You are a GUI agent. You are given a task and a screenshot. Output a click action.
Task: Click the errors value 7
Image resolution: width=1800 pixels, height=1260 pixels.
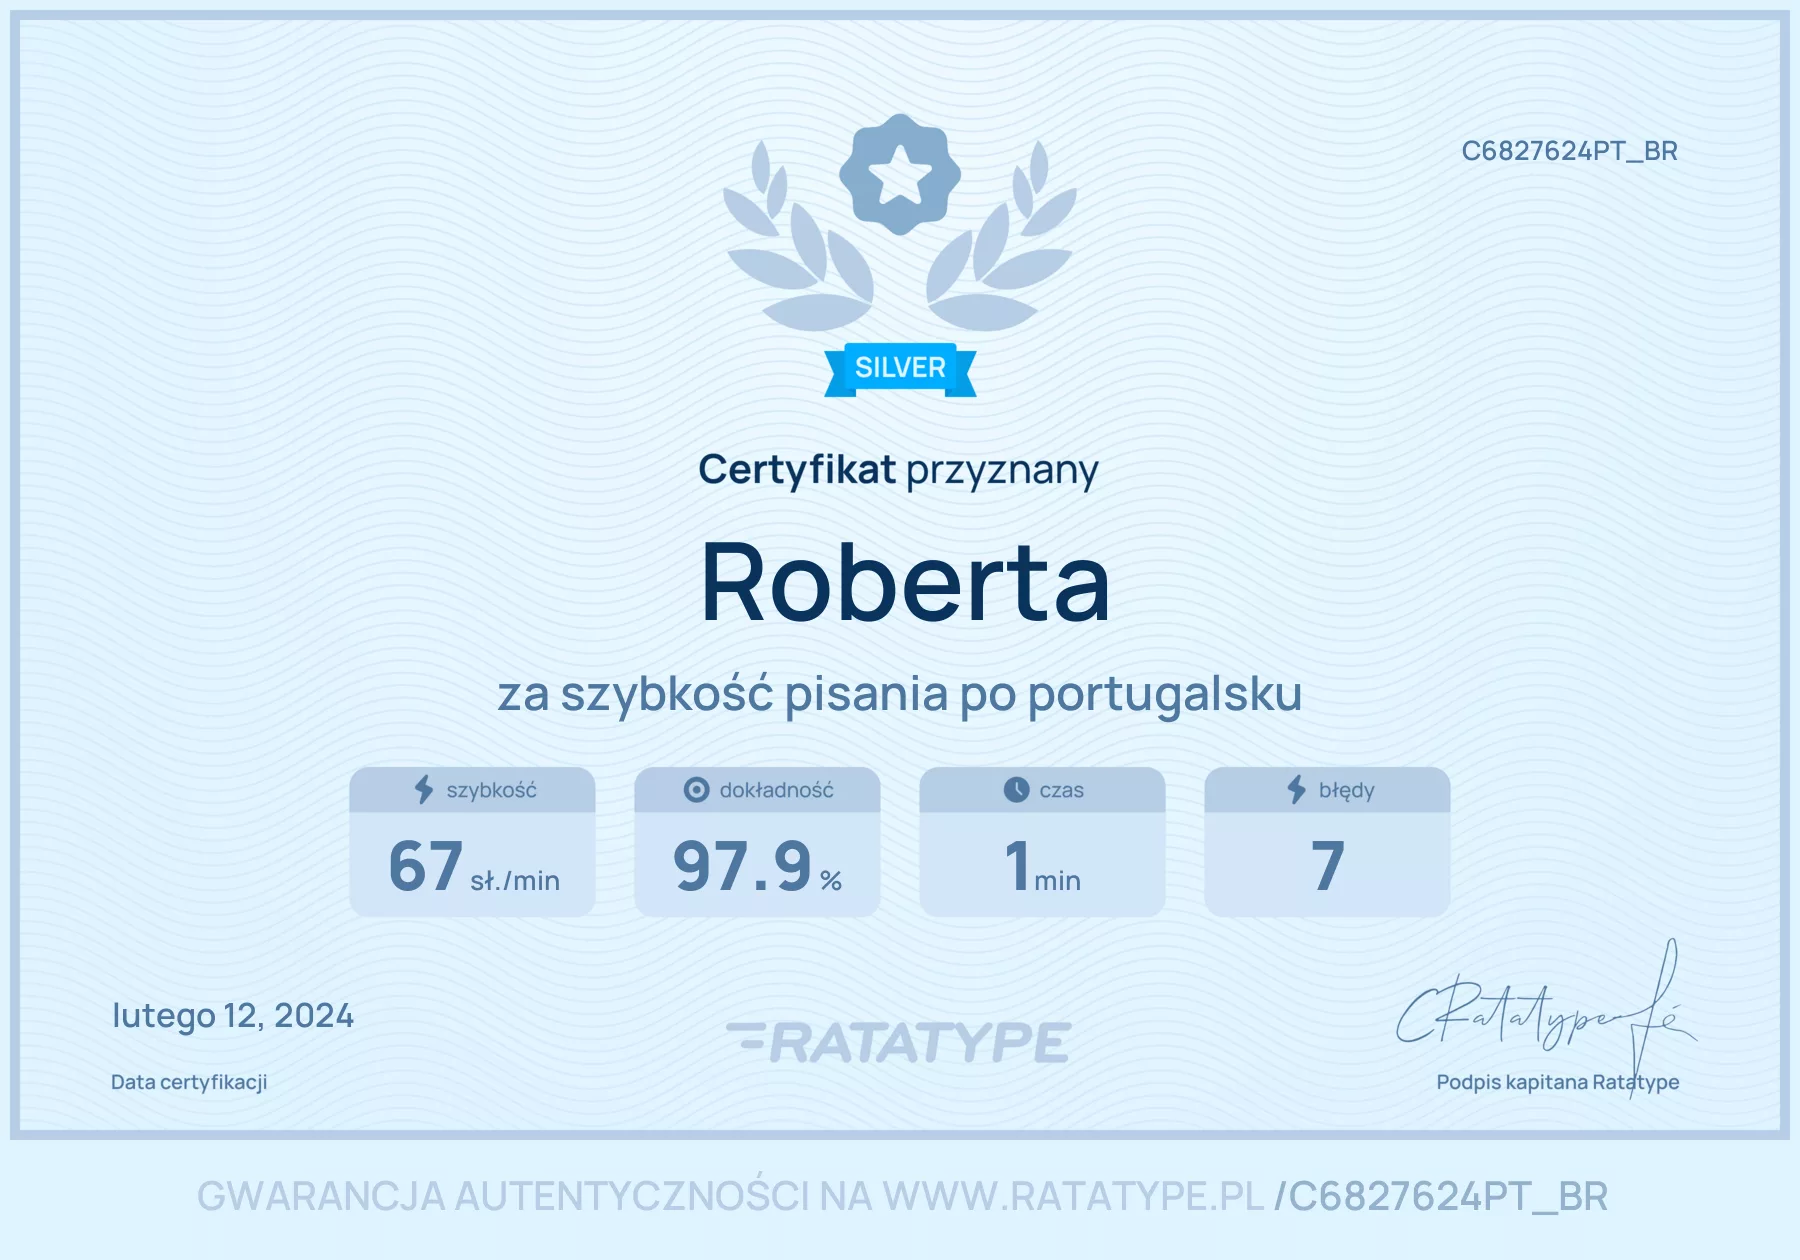pos(1328,866)
